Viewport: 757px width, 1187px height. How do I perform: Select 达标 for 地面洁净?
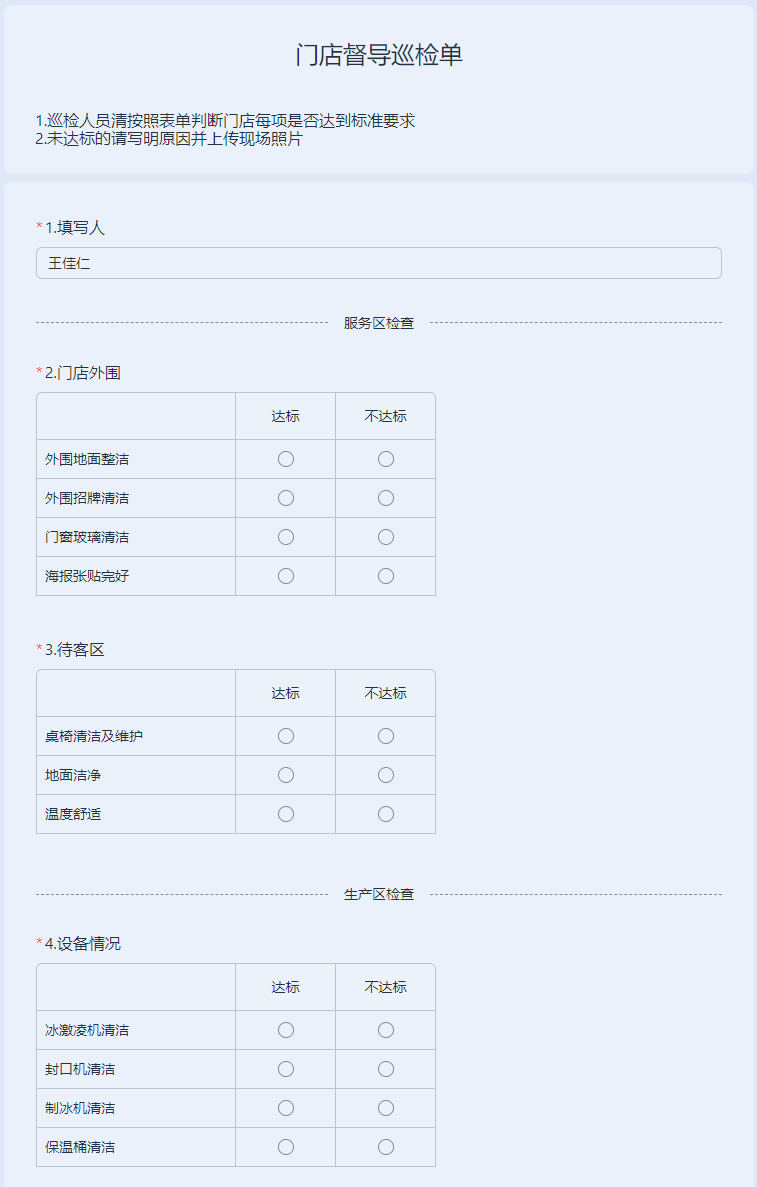point(285,775)
